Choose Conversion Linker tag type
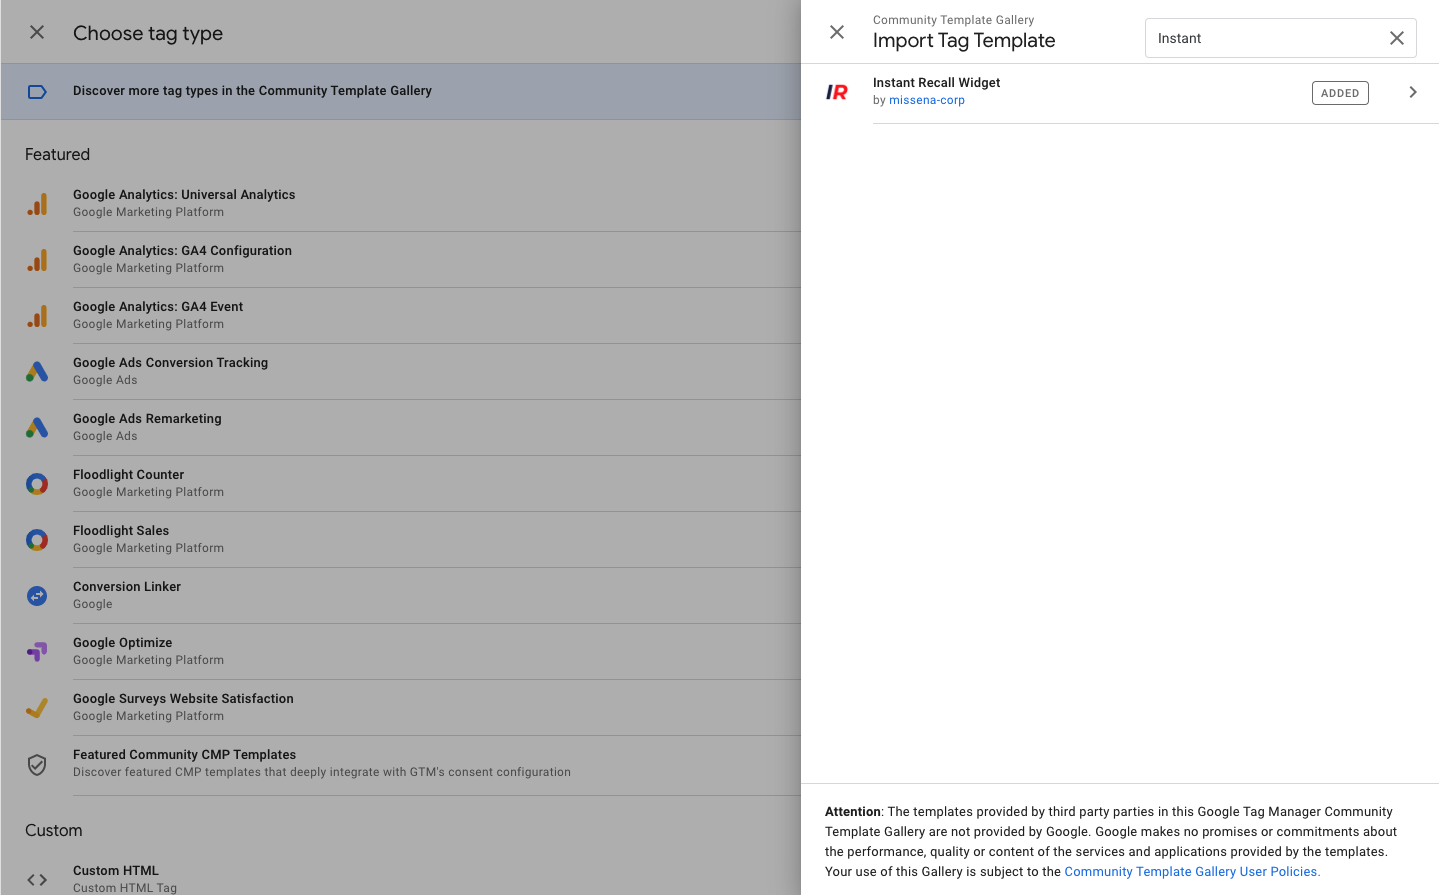 401,596
